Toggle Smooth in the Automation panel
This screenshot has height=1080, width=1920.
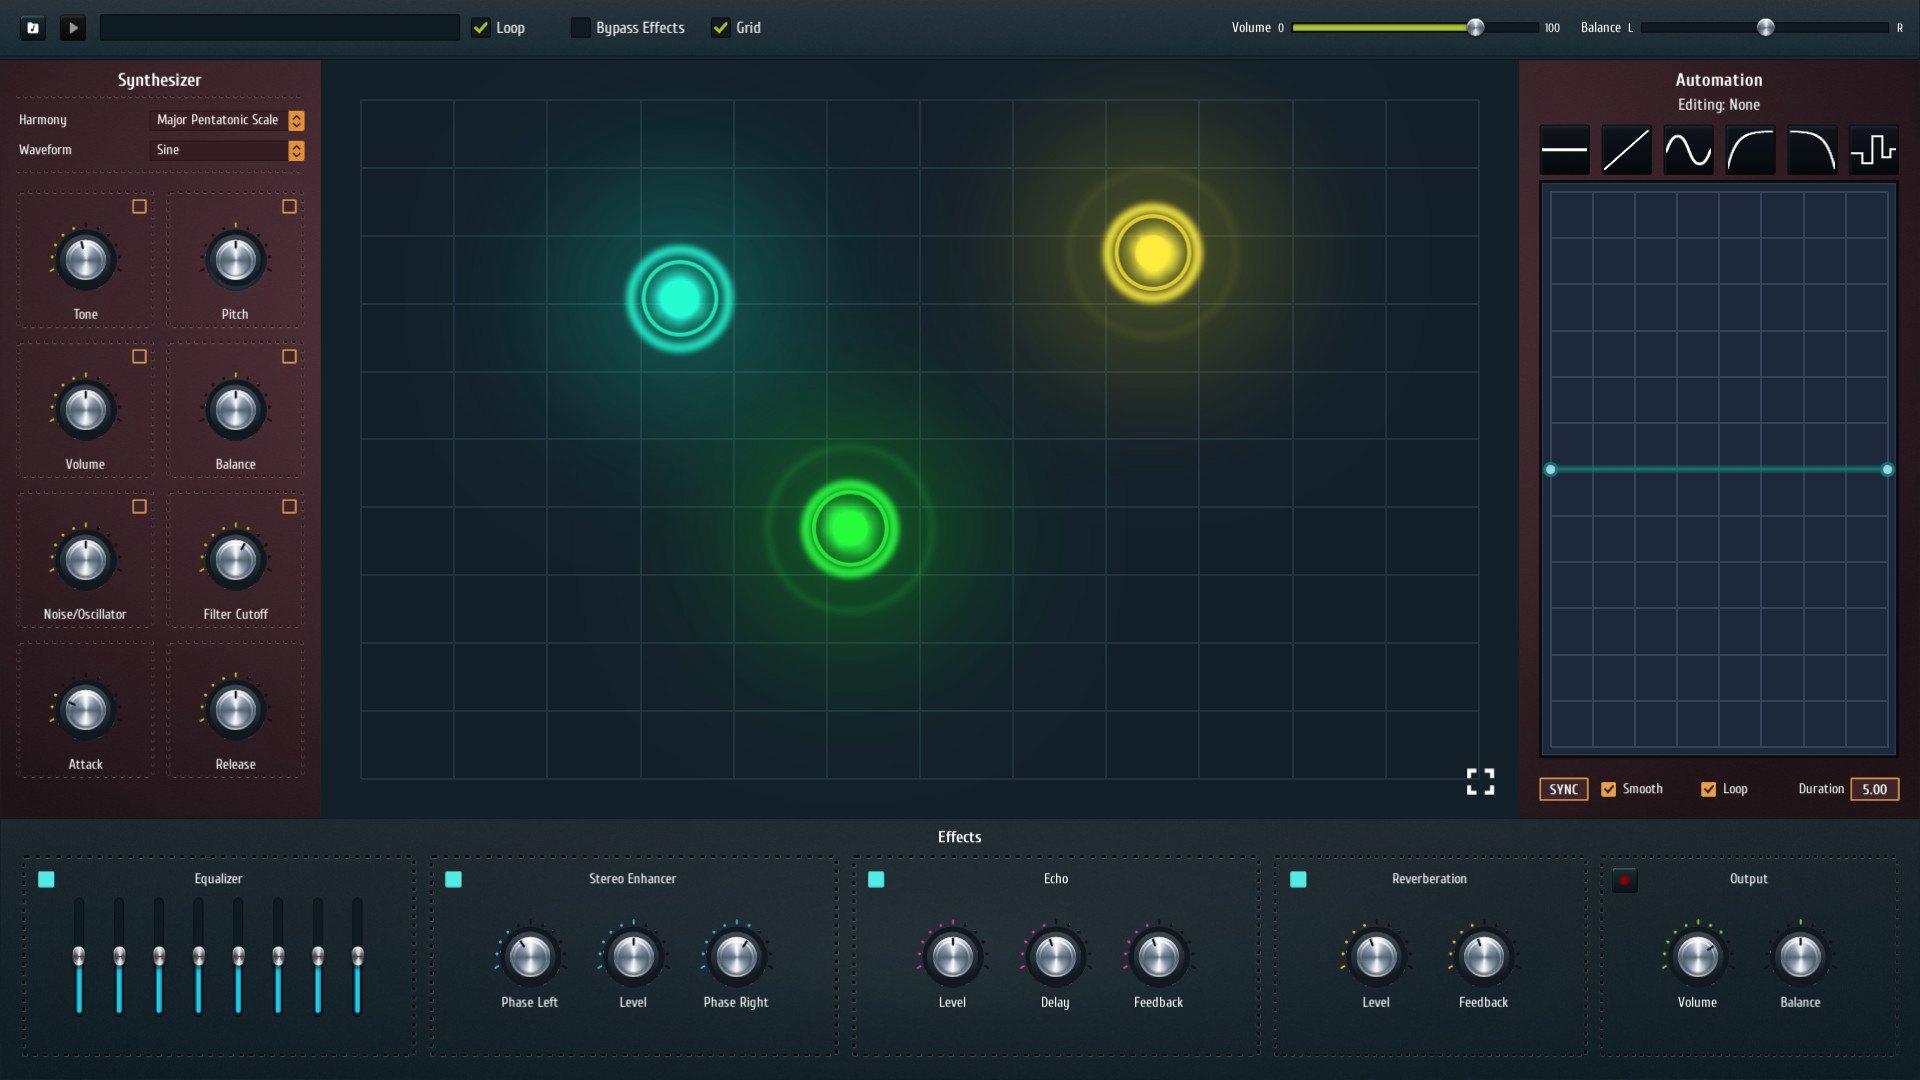pyautogui.click(x=1609, y=789)
